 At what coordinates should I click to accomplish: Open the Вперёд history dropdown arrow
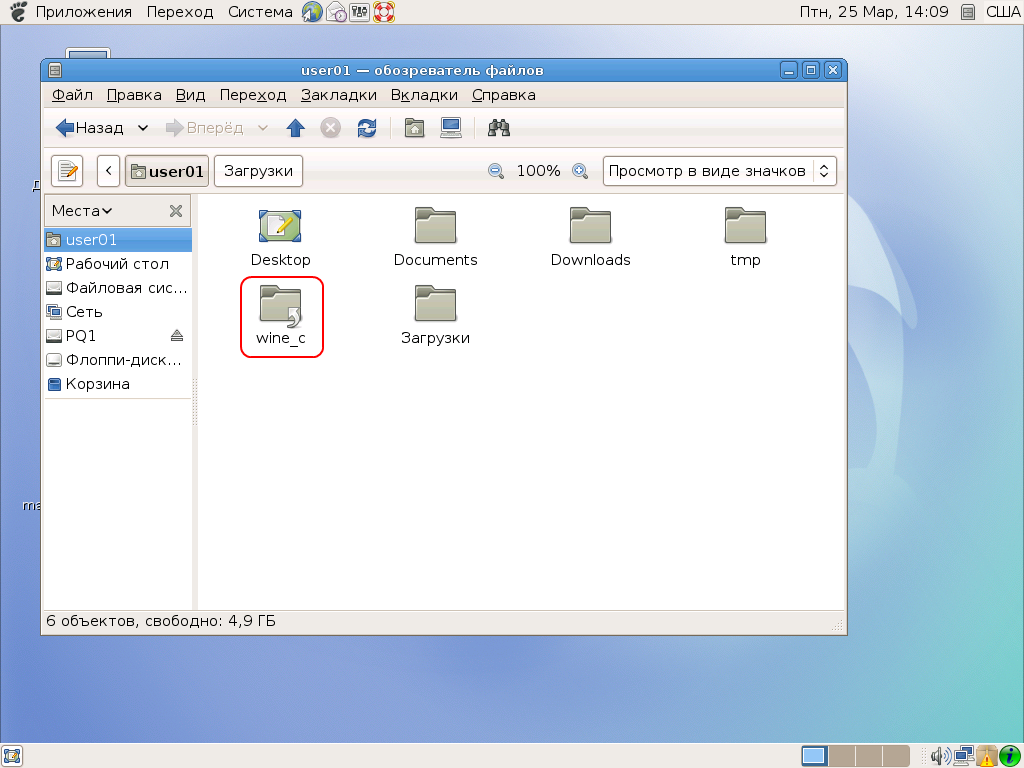tap(263, 128)
